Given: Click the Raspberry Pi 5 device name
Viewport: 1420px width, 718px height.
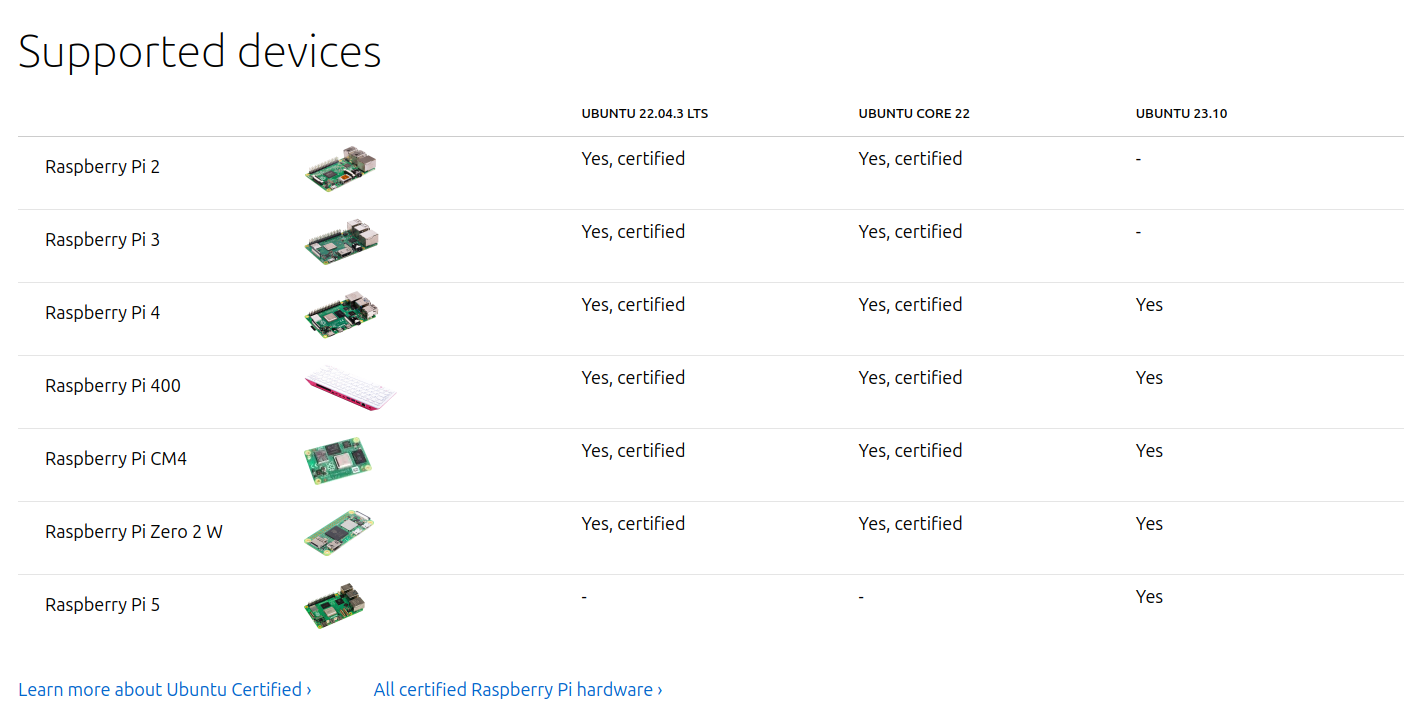Looking at the screenshot, I should click(x=102, y=604).
